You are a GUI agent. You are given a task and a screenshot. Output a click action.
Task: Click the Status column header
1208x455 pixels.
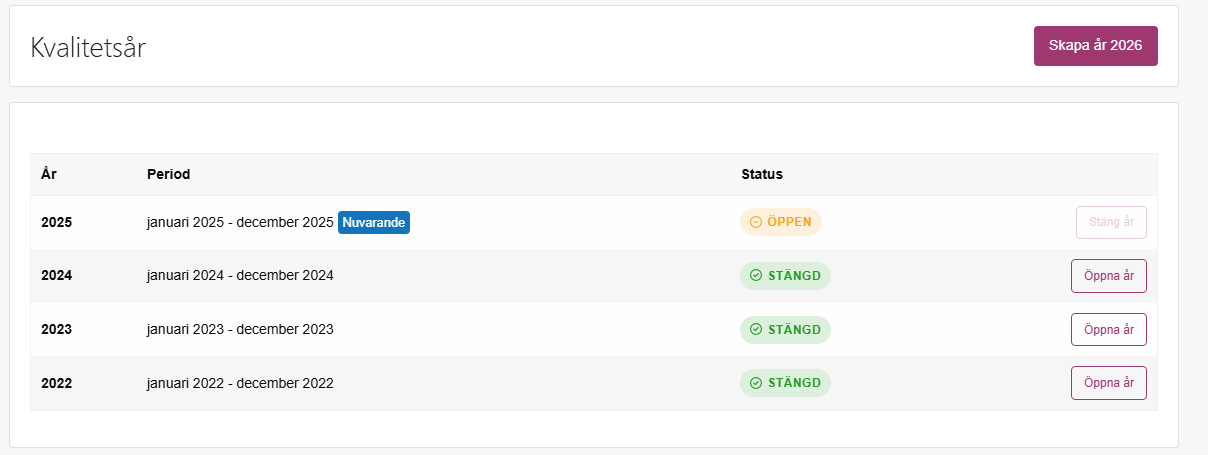click(762, 174)
